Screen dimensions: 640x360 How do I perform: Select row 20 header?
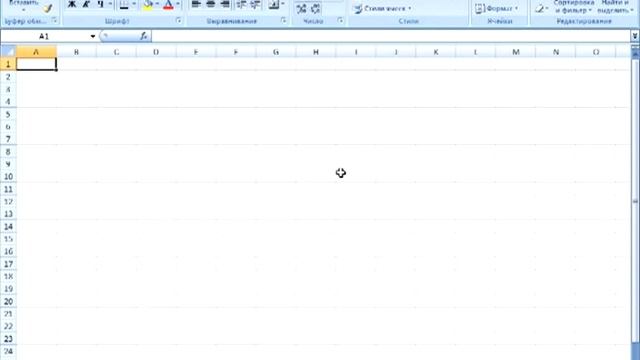(8, 301)
